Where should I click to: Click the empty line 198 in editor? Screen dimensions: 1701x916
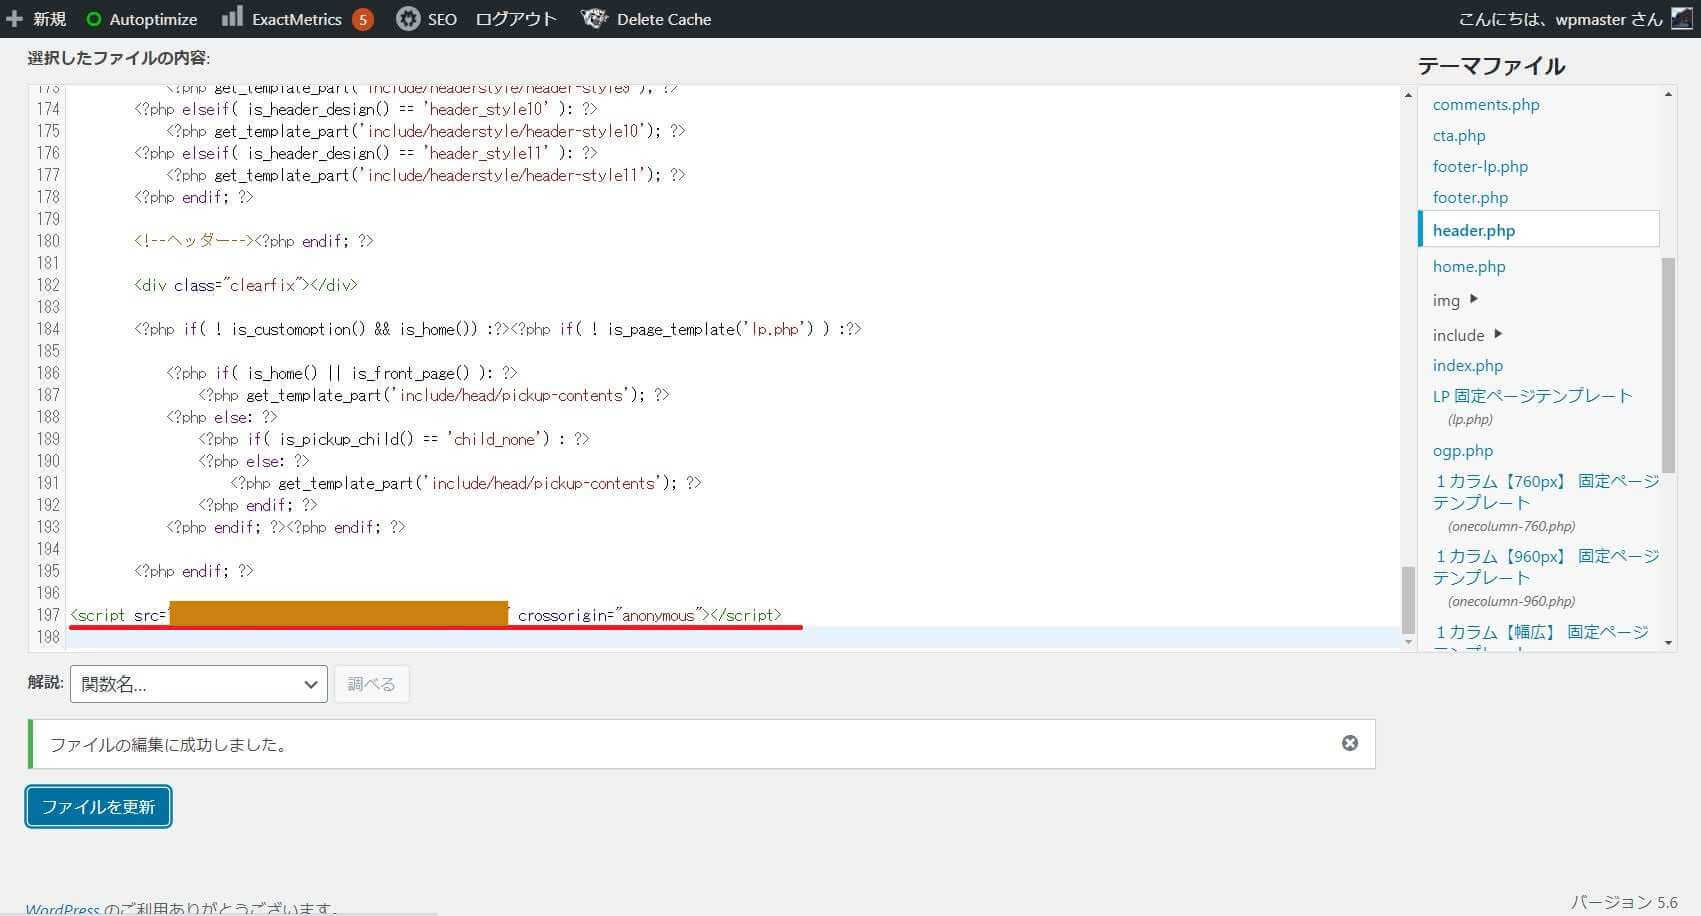pos(735,637)
